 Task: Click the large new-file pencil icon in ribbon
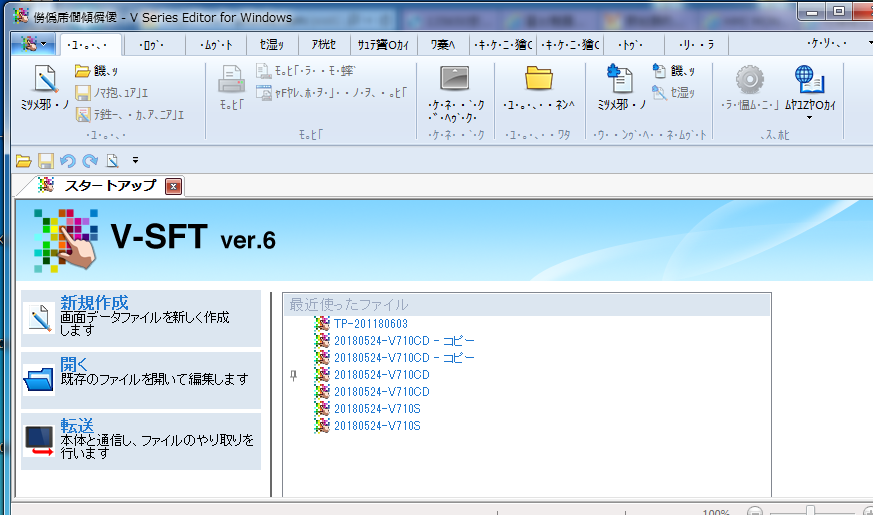point(45,79)
